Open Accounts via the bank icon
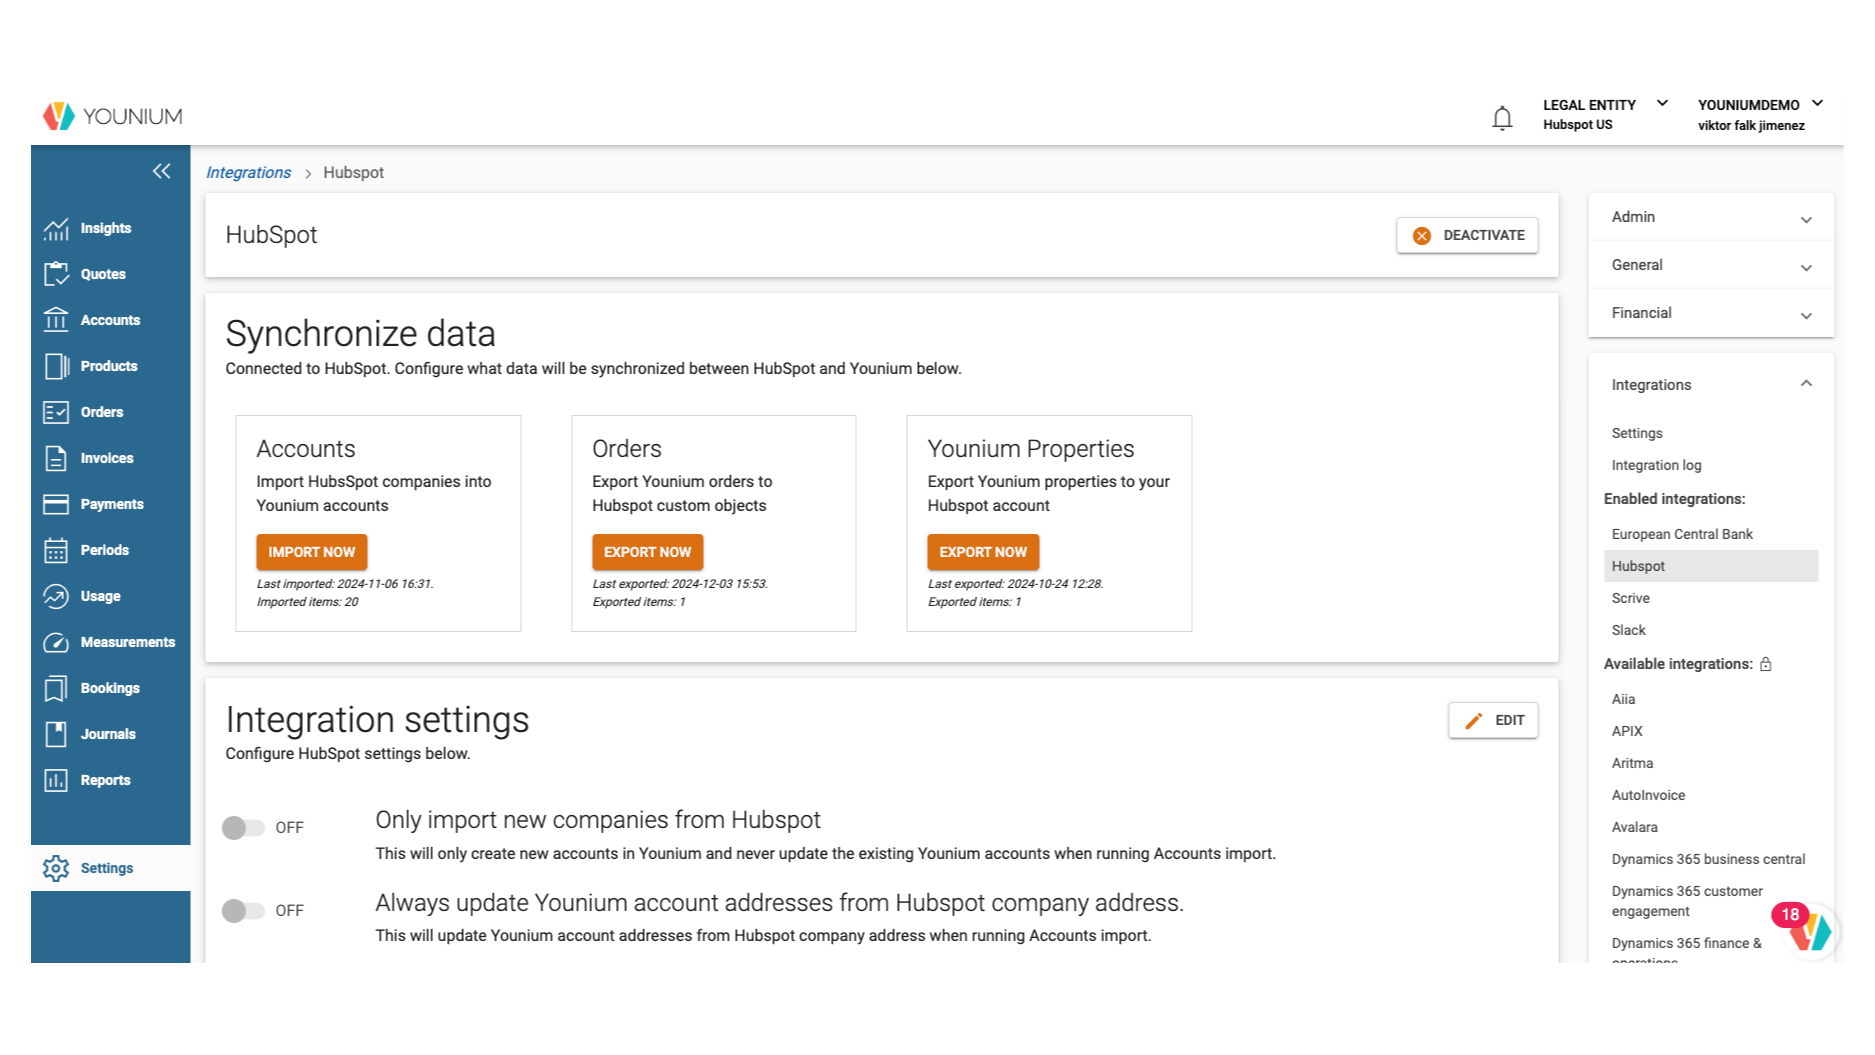This screenshot has width=1875, height=1055. 56,320
